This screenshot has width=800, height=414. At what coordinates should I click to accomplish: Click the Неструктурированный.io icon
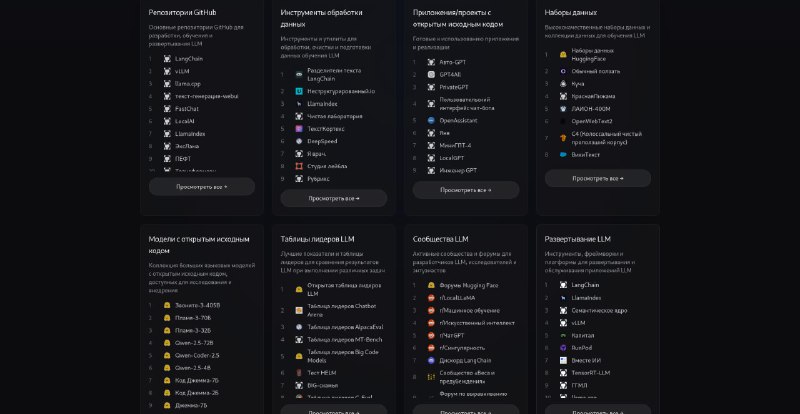click(x=299, y=91)
